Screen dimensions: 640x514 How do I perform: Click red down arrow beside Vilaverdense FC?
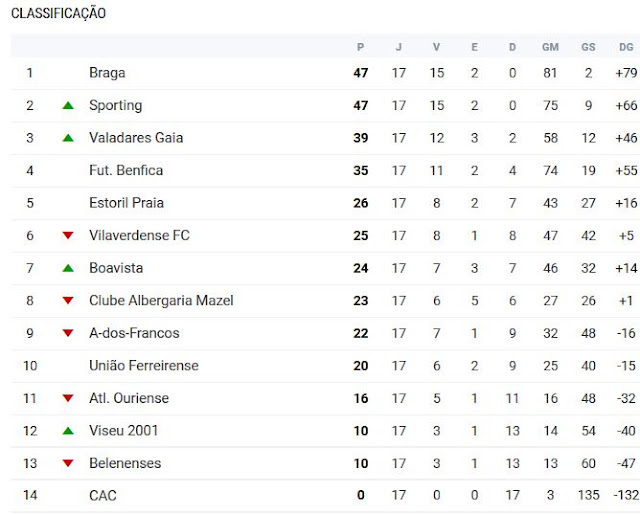point(68,236)
